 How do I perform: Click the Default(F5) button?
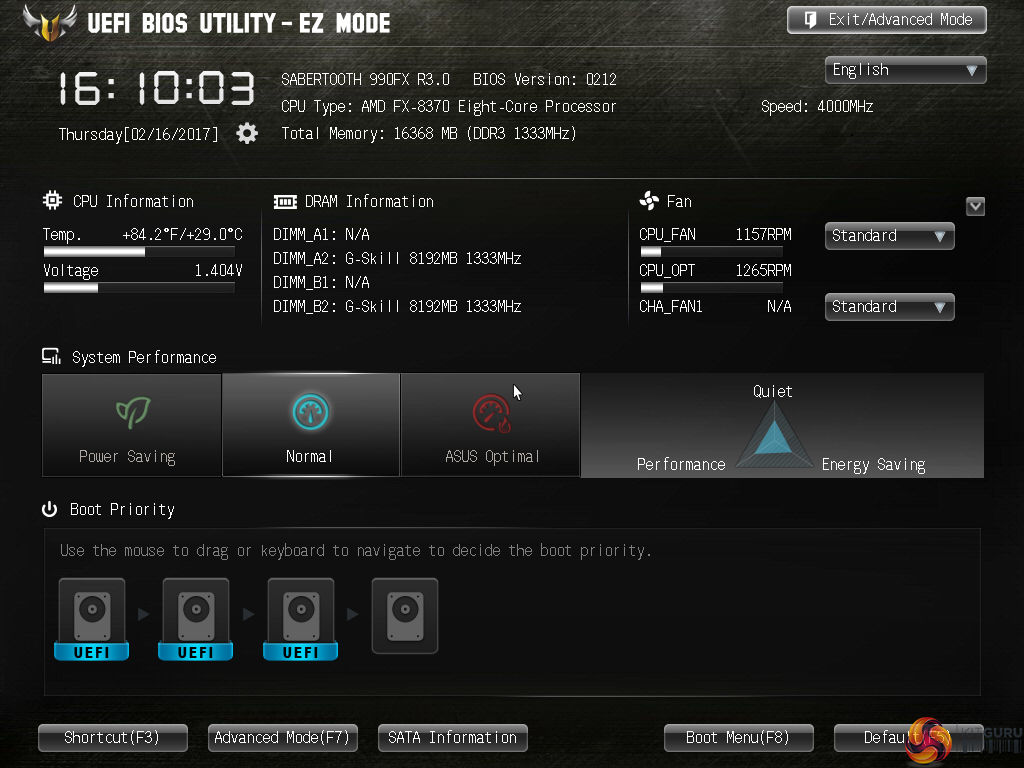tap(908, 738)
